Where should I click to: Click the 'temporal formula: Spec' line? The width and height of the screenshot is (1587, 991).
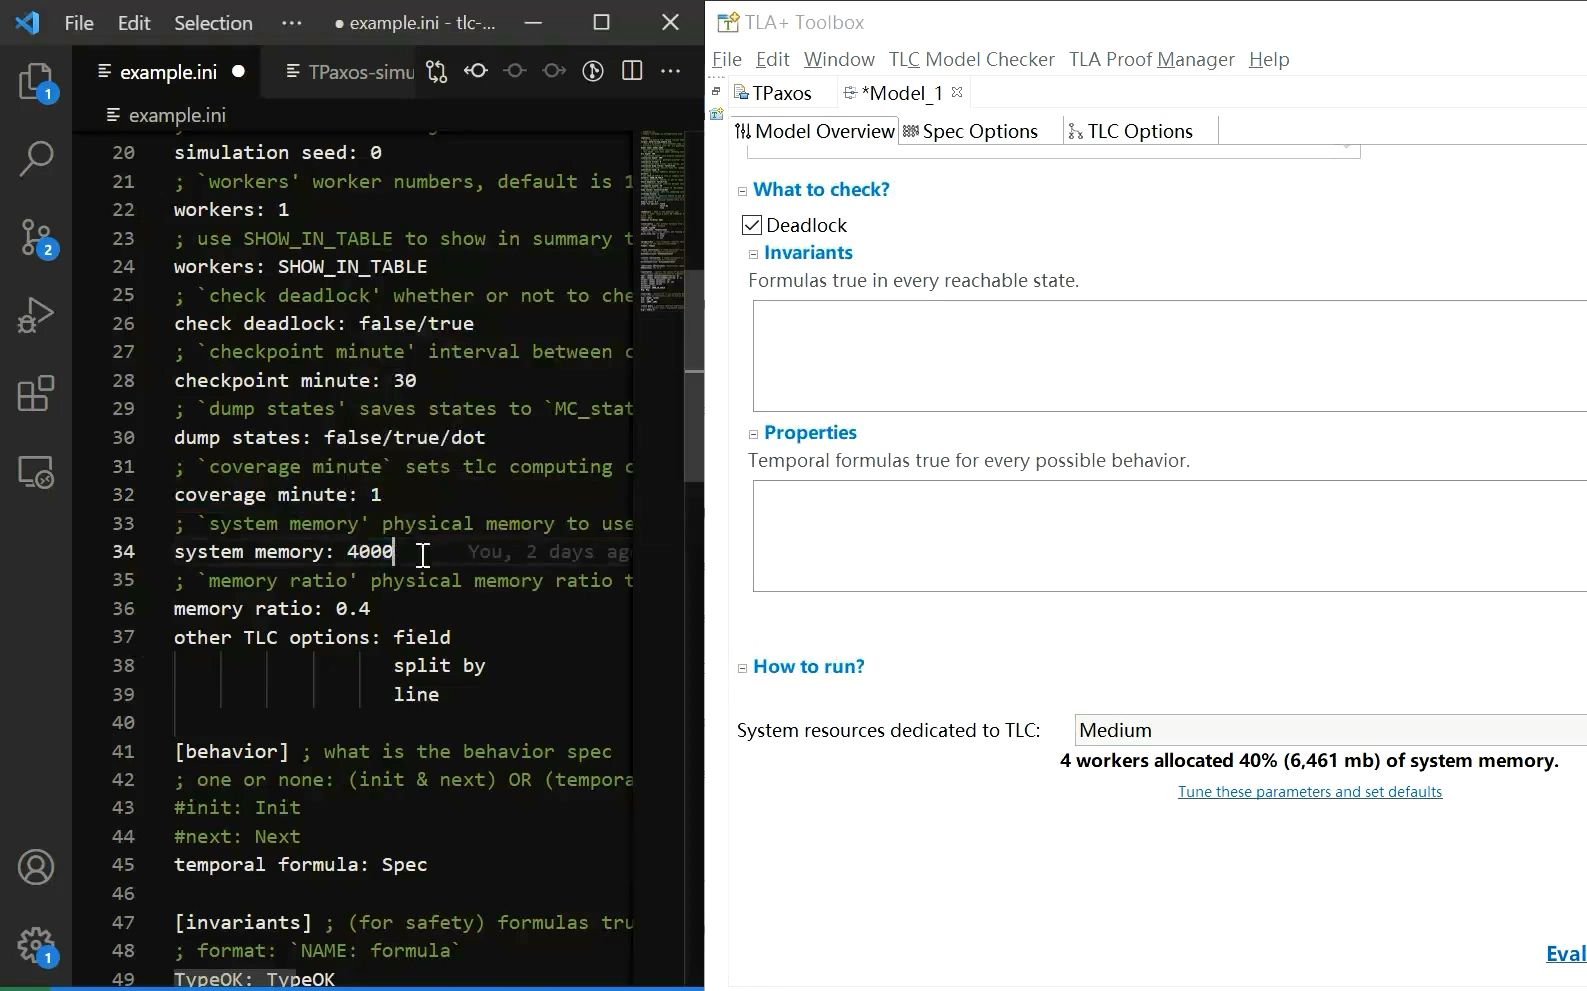click(300, 864)
